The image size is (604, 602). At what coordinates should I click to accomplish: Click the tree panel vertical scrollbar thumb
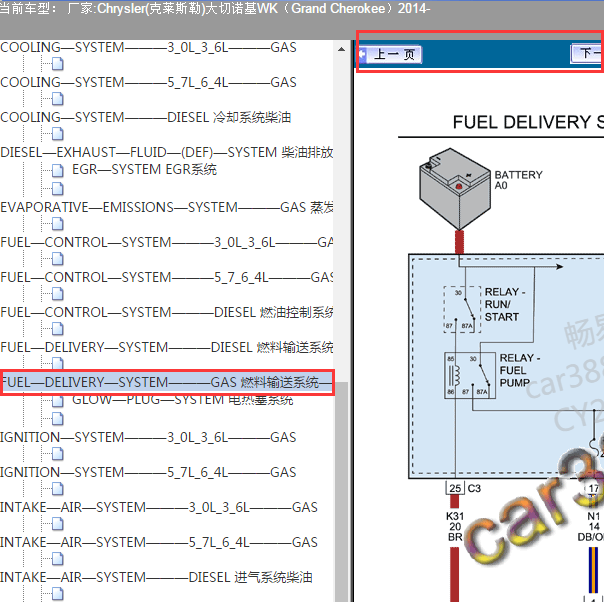click(x=341, y=491)
